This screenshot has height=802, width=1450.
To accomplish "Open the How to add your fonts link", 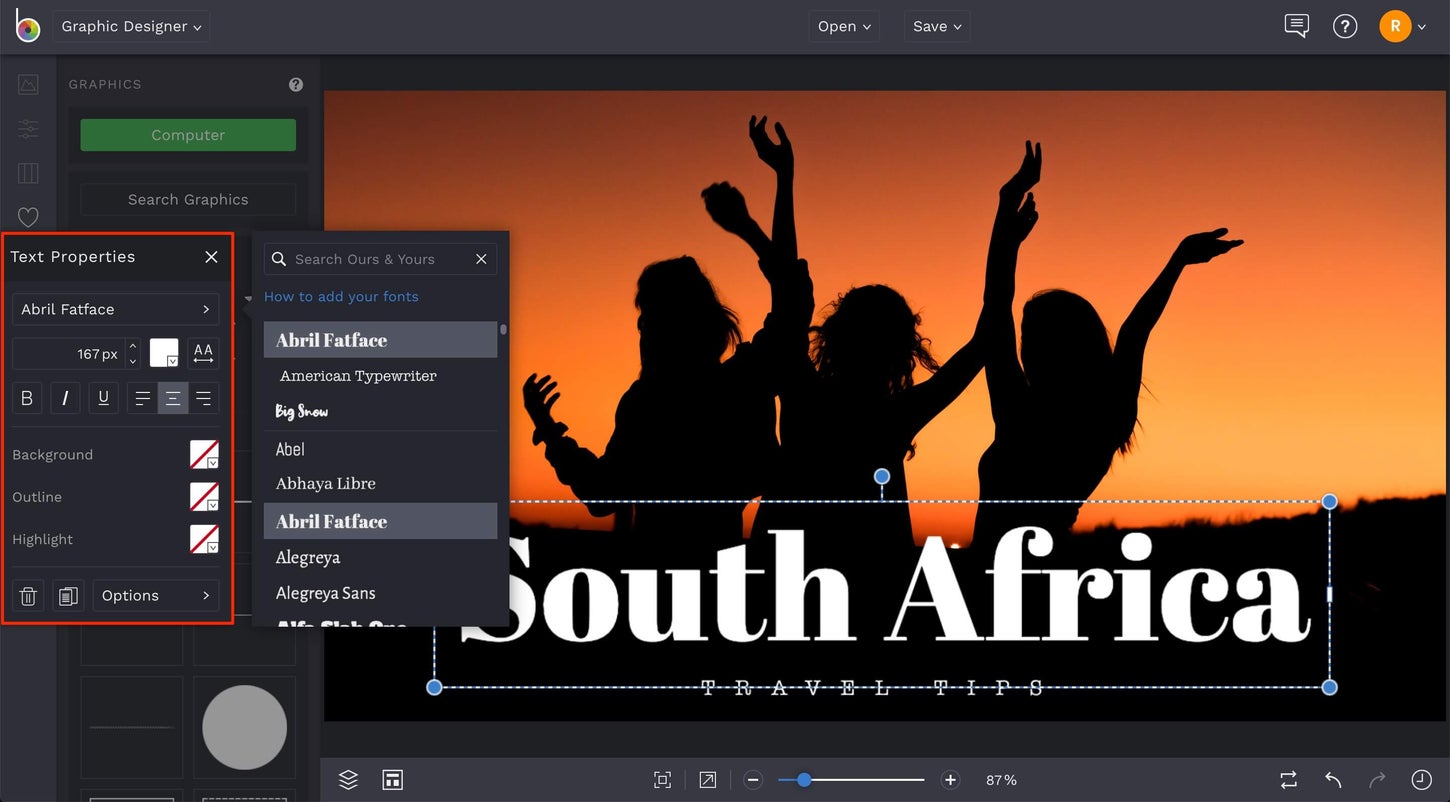I will coord(341,297).
